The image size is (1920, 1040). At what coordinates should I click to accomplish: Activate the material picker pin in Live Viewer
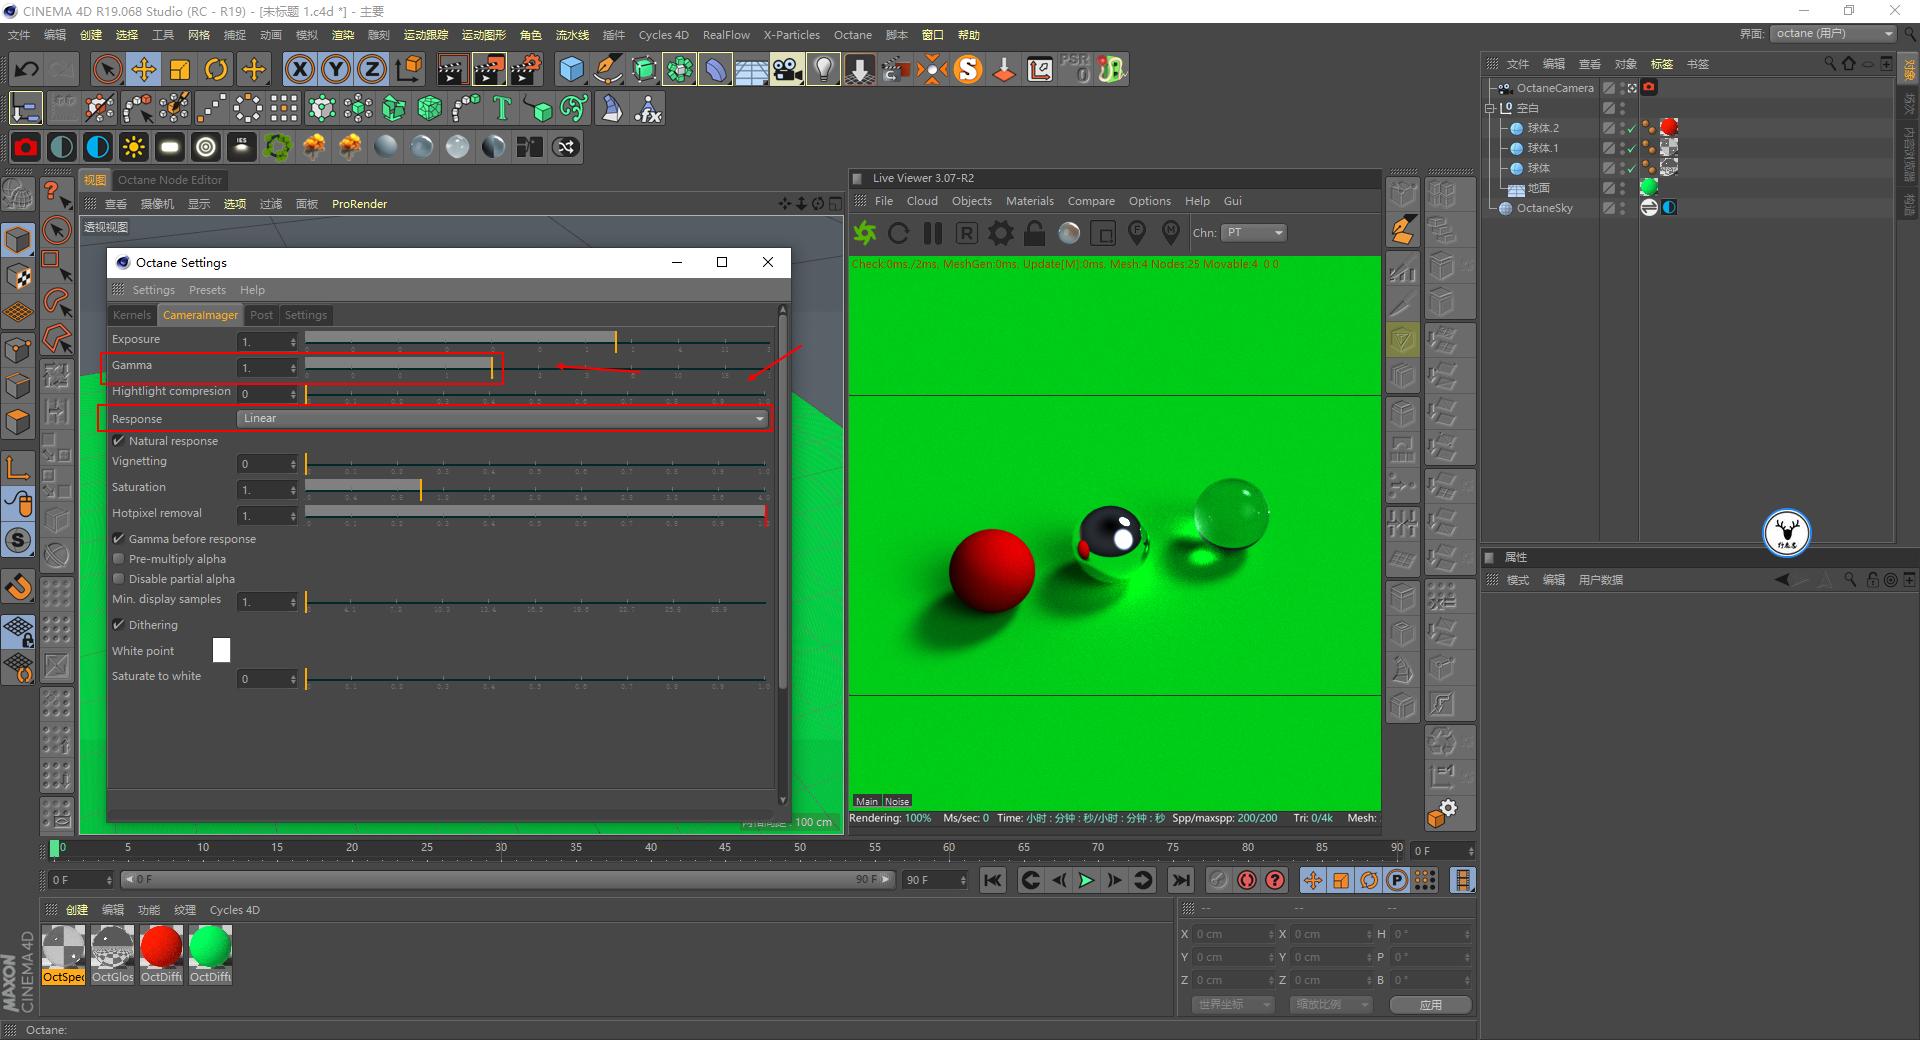1171,233
